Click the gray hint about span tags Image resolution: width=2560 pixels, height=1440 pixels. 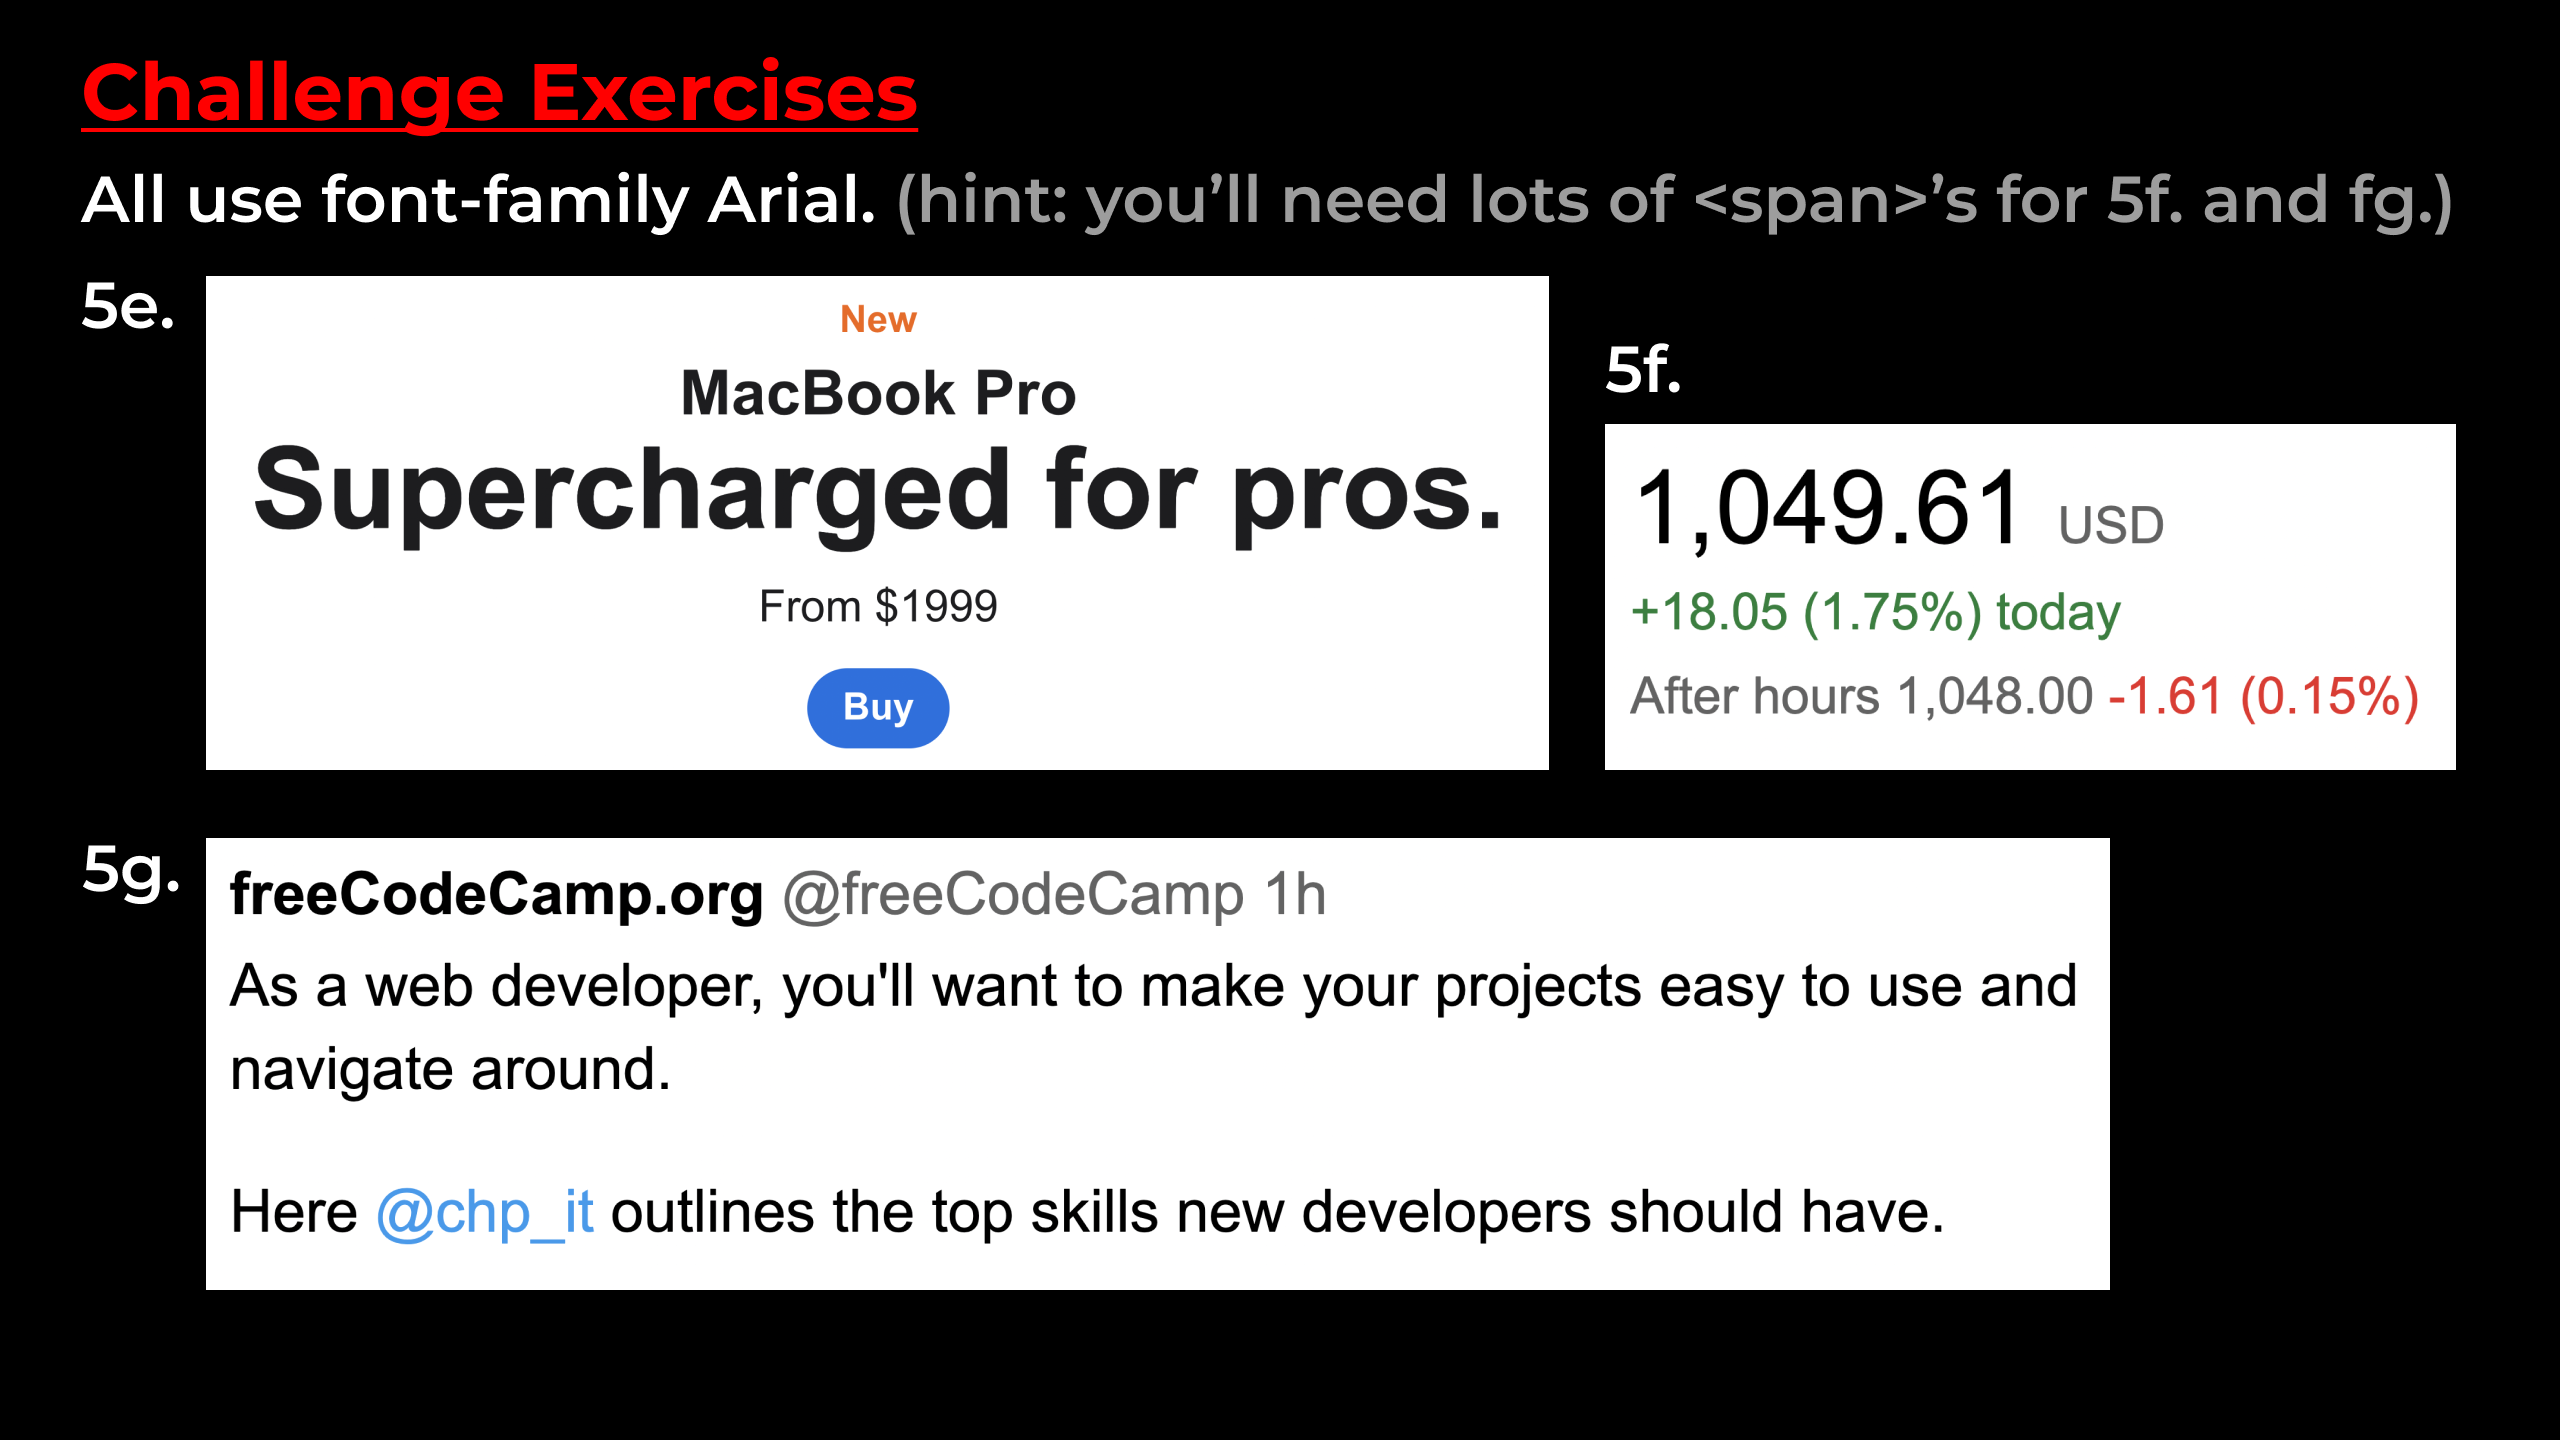coord(1675,201)
